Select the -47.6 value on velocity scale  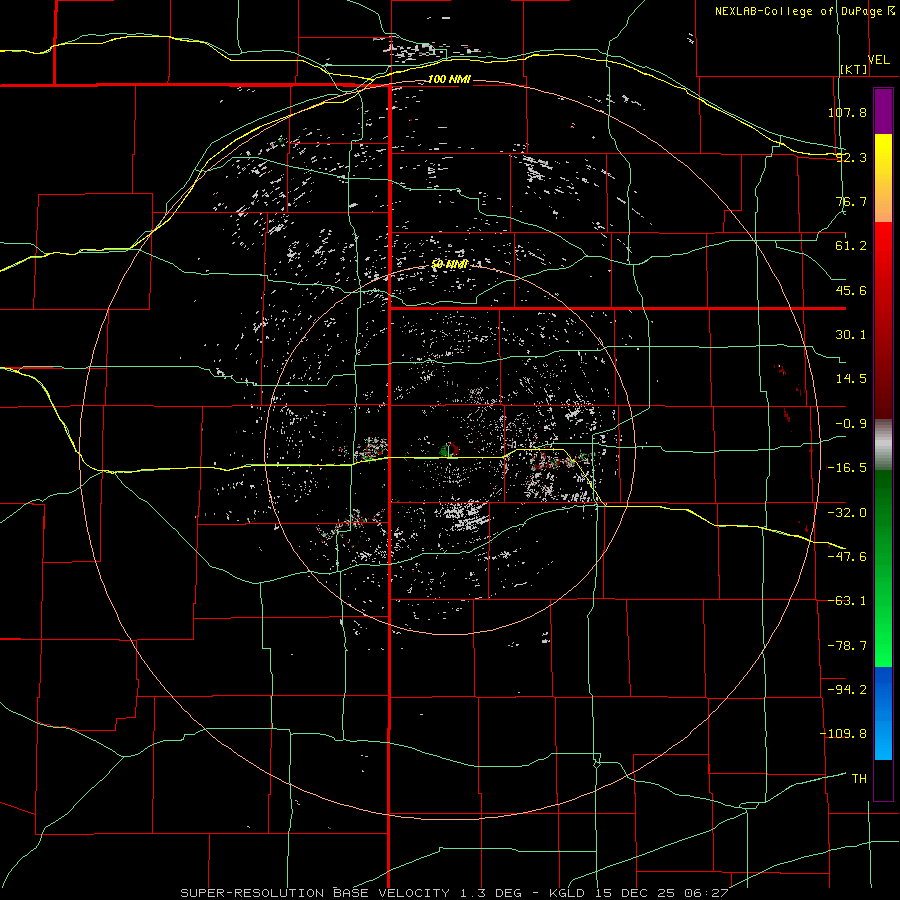pyautogui.click(x=847, y=557)
